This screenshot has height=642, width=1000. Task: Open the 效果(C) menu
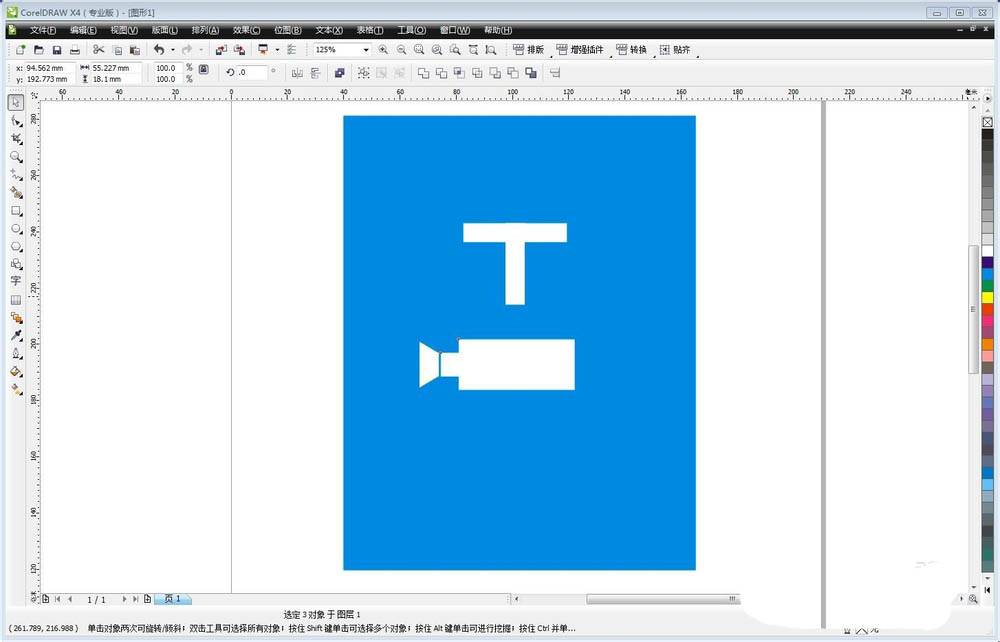pos(246,30)
